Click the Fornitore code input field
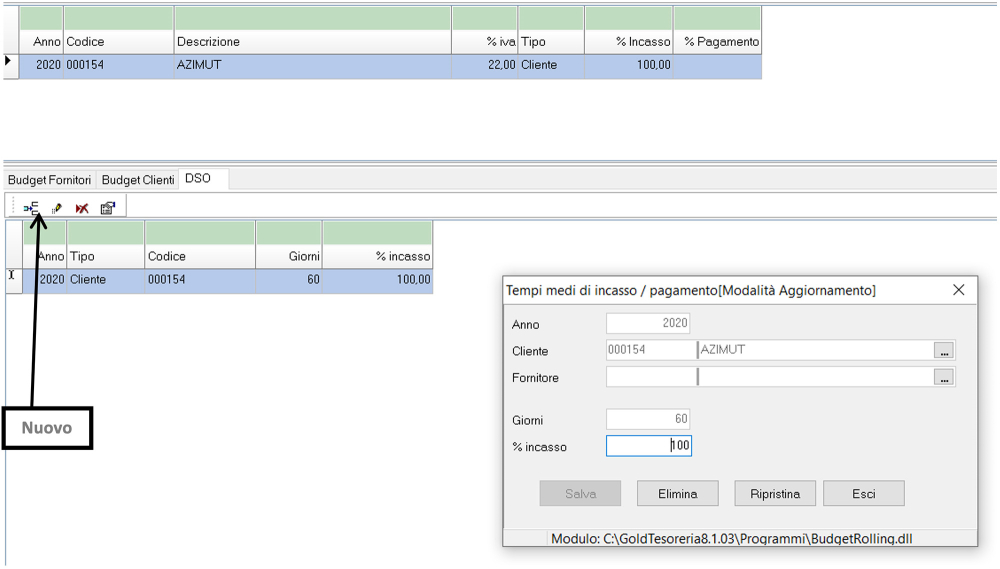 click(650, 378)
